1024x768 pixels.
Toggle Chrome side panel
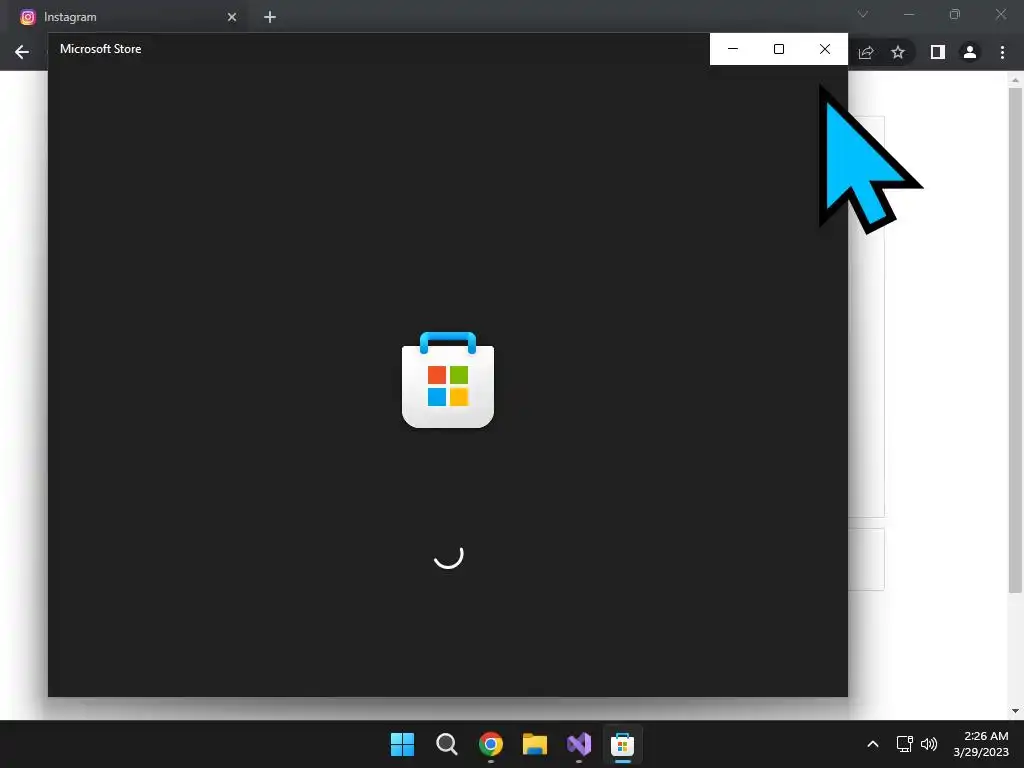(938, 52)
